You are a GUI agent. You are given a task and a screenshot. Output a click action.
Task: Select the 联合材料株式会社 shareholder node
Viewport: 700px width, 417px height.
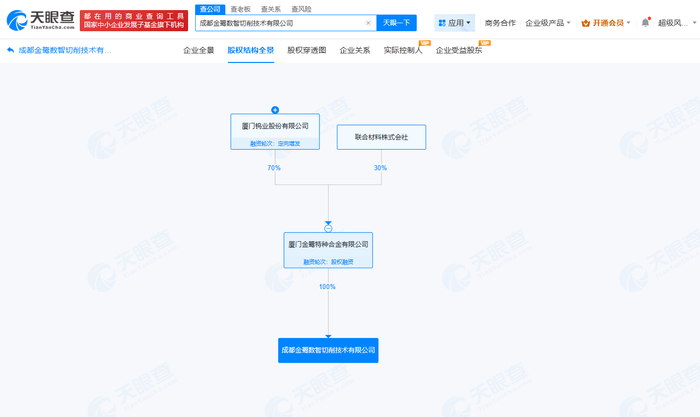click(x=381, y=137)
